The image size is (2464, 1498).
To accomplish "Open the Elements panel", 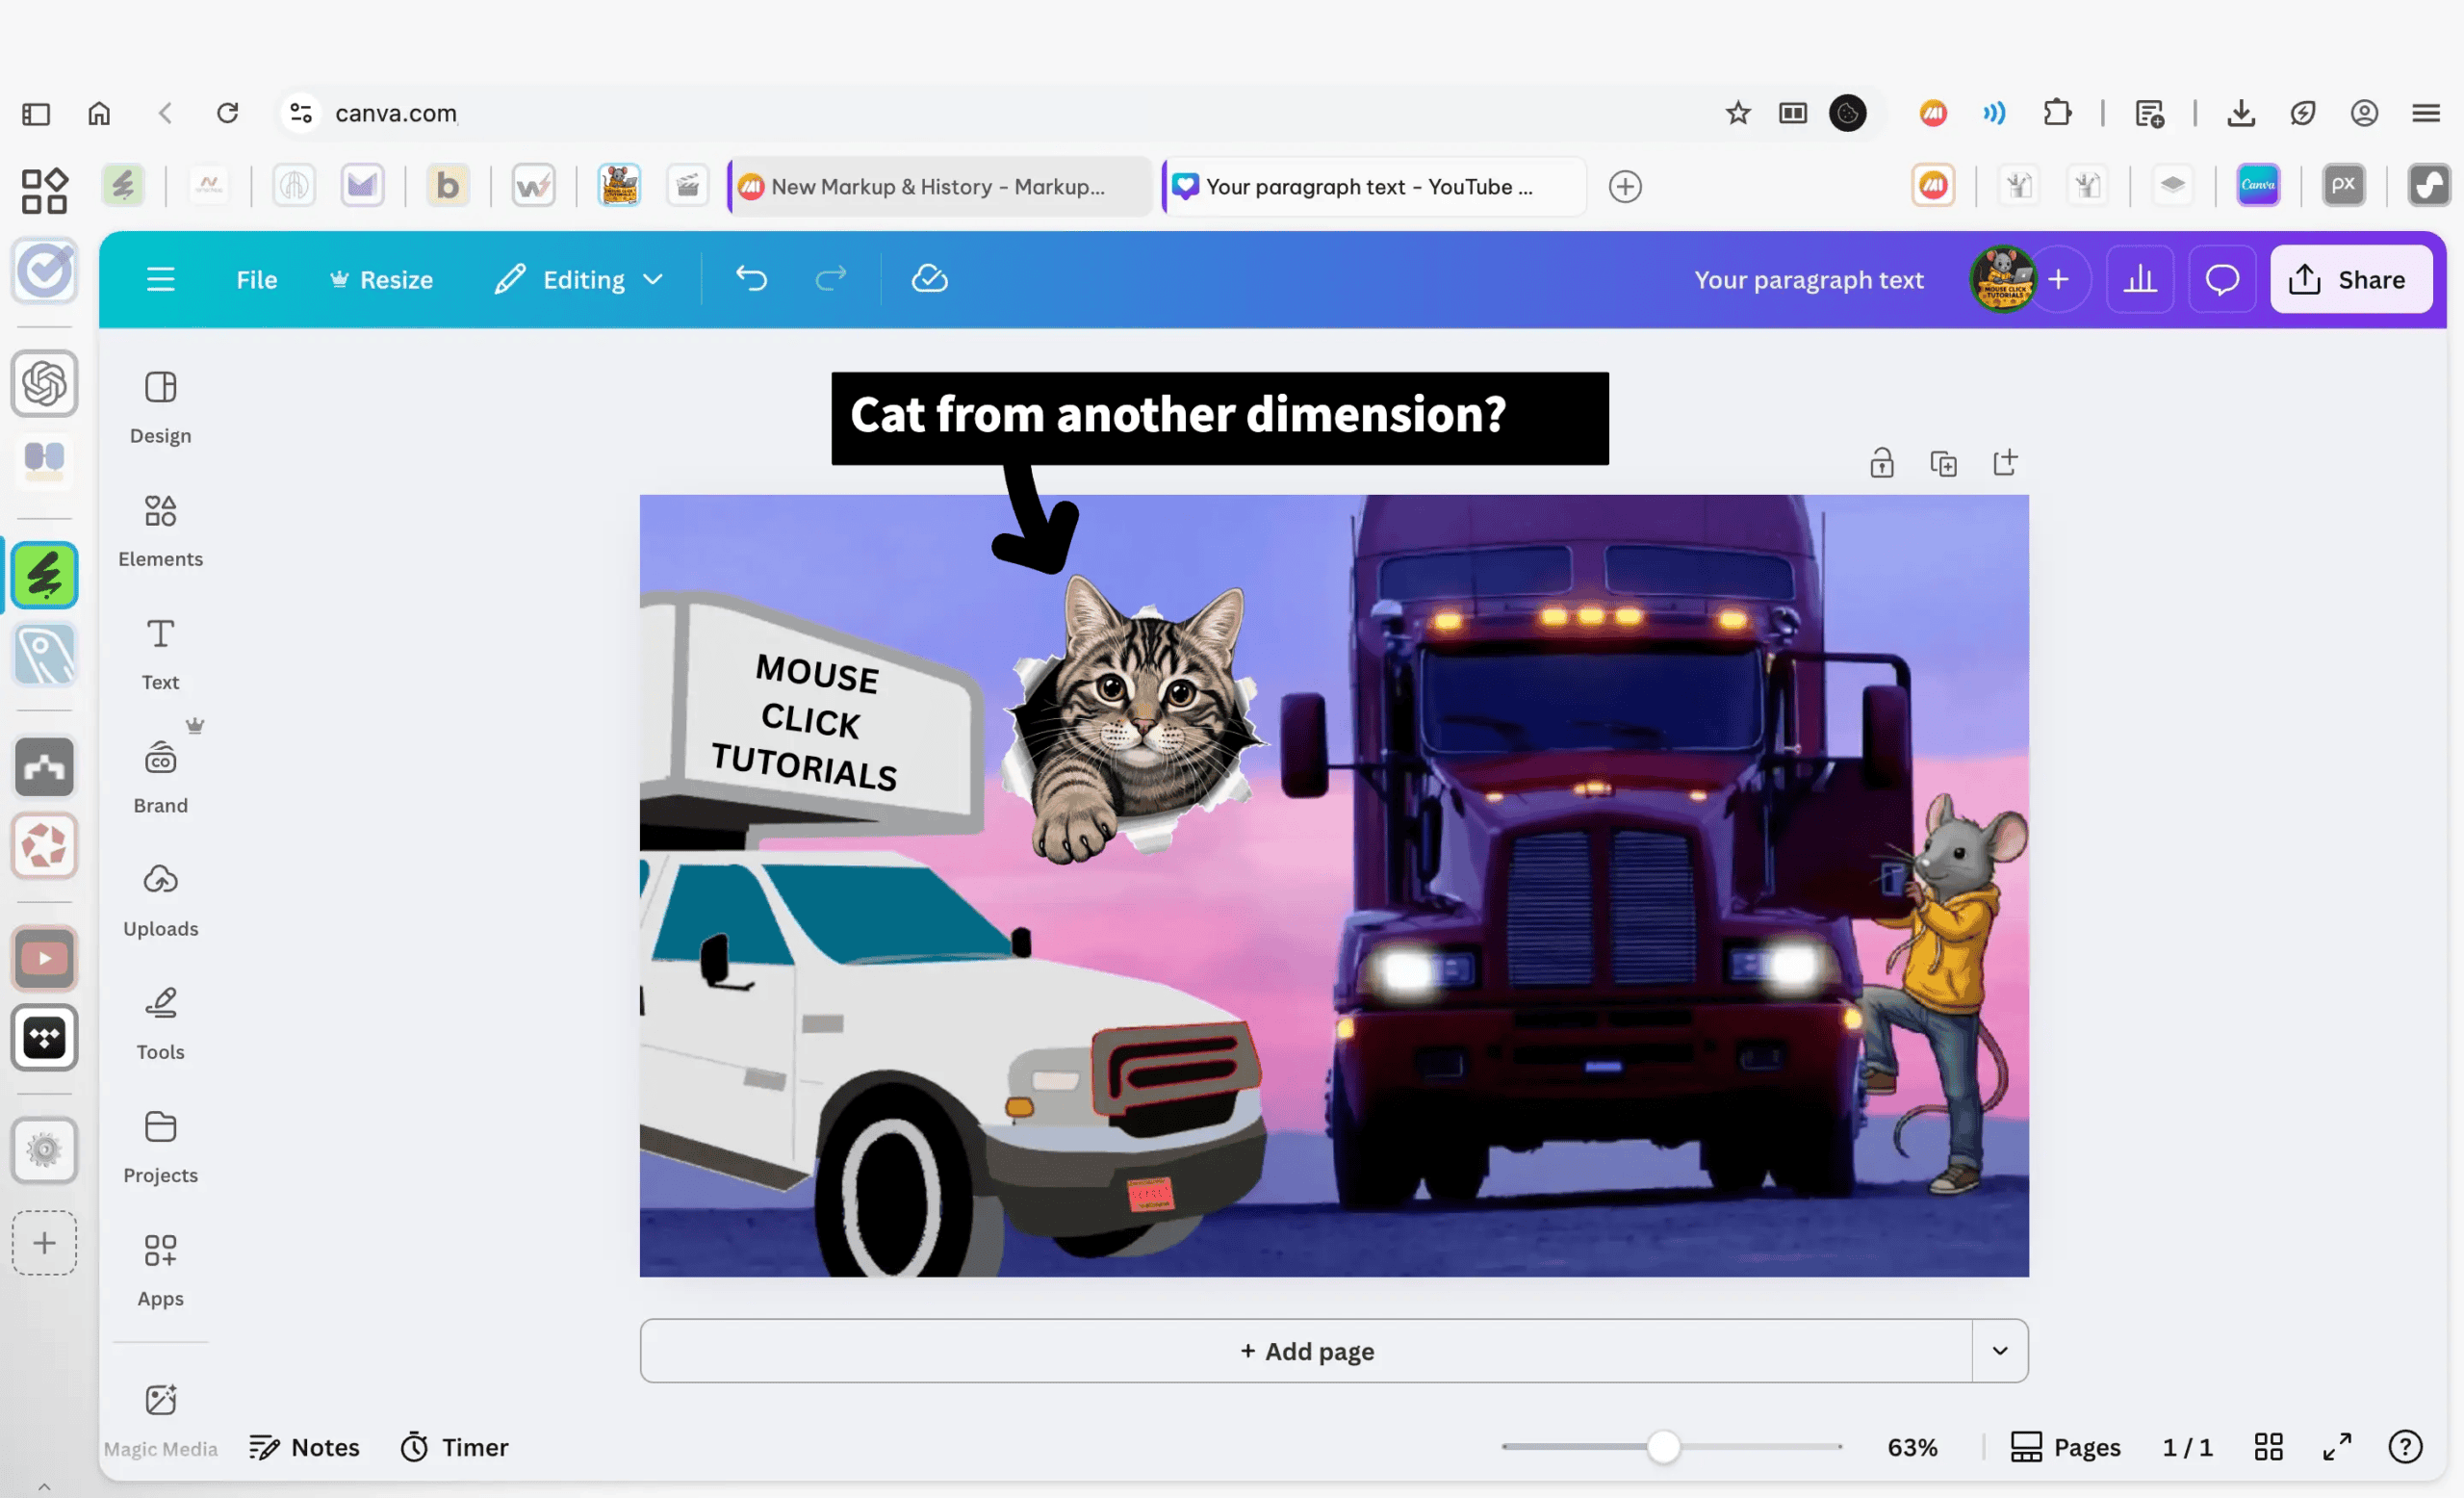I will click(160, 530).
